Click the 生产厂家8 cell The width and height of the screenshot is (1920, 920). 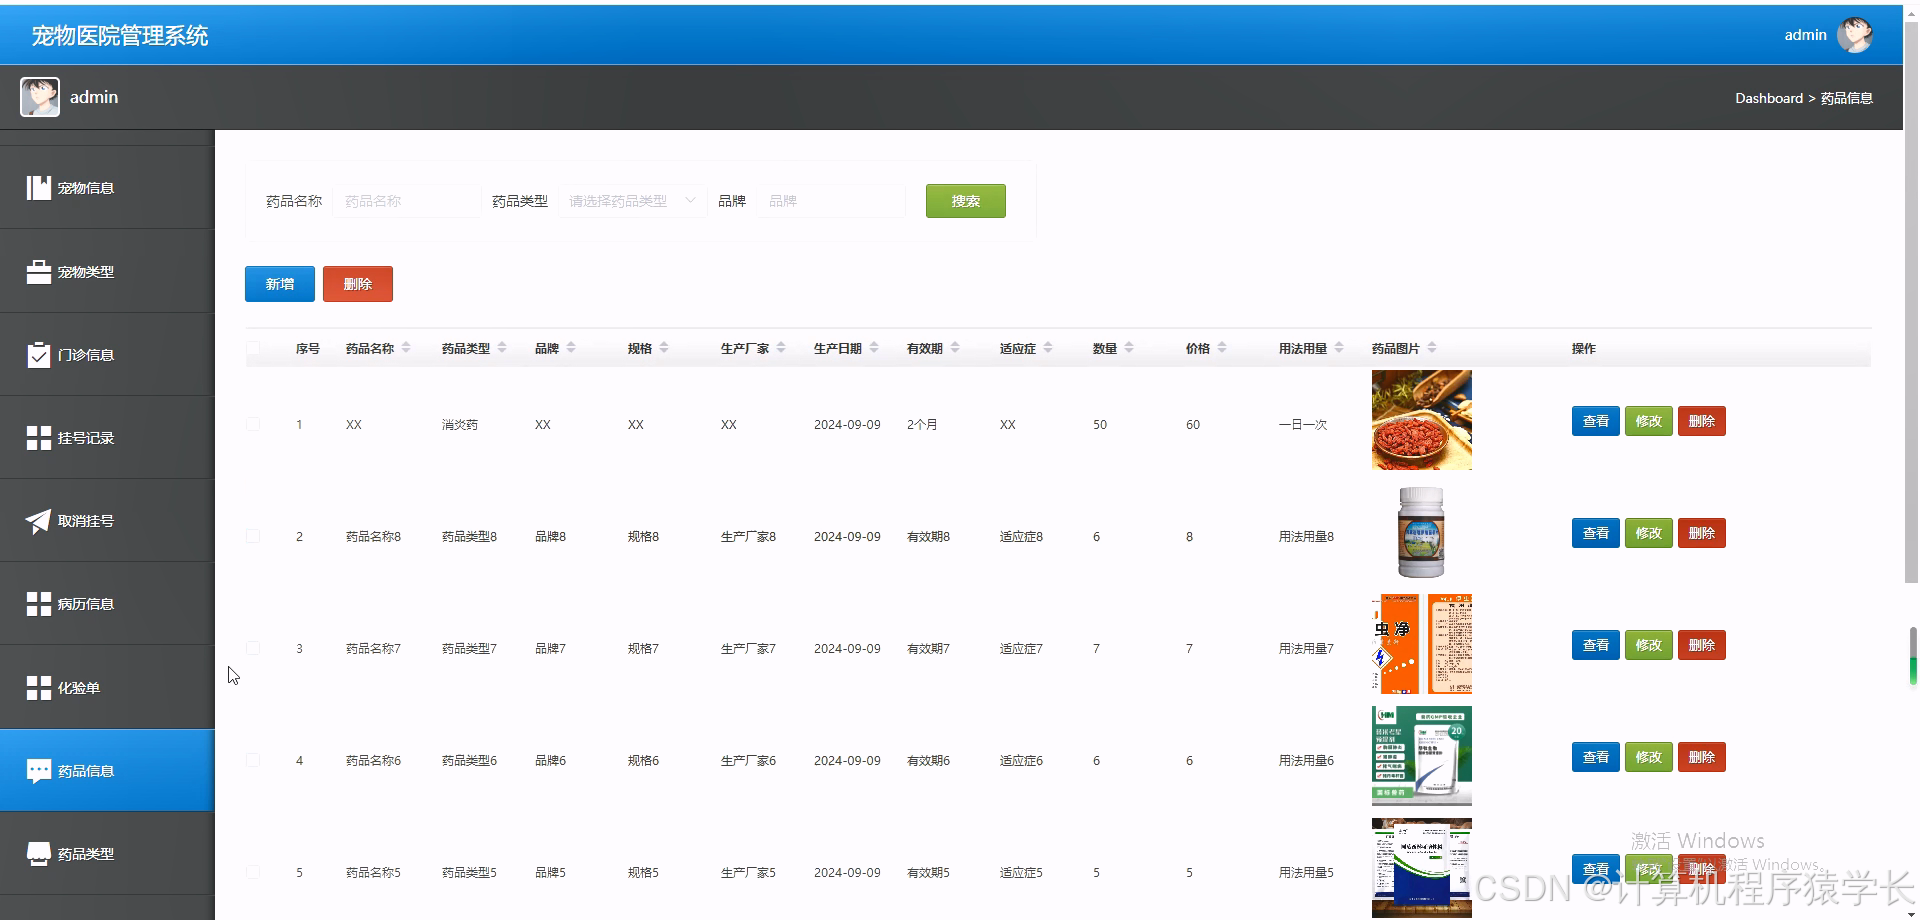click(748, 537)
